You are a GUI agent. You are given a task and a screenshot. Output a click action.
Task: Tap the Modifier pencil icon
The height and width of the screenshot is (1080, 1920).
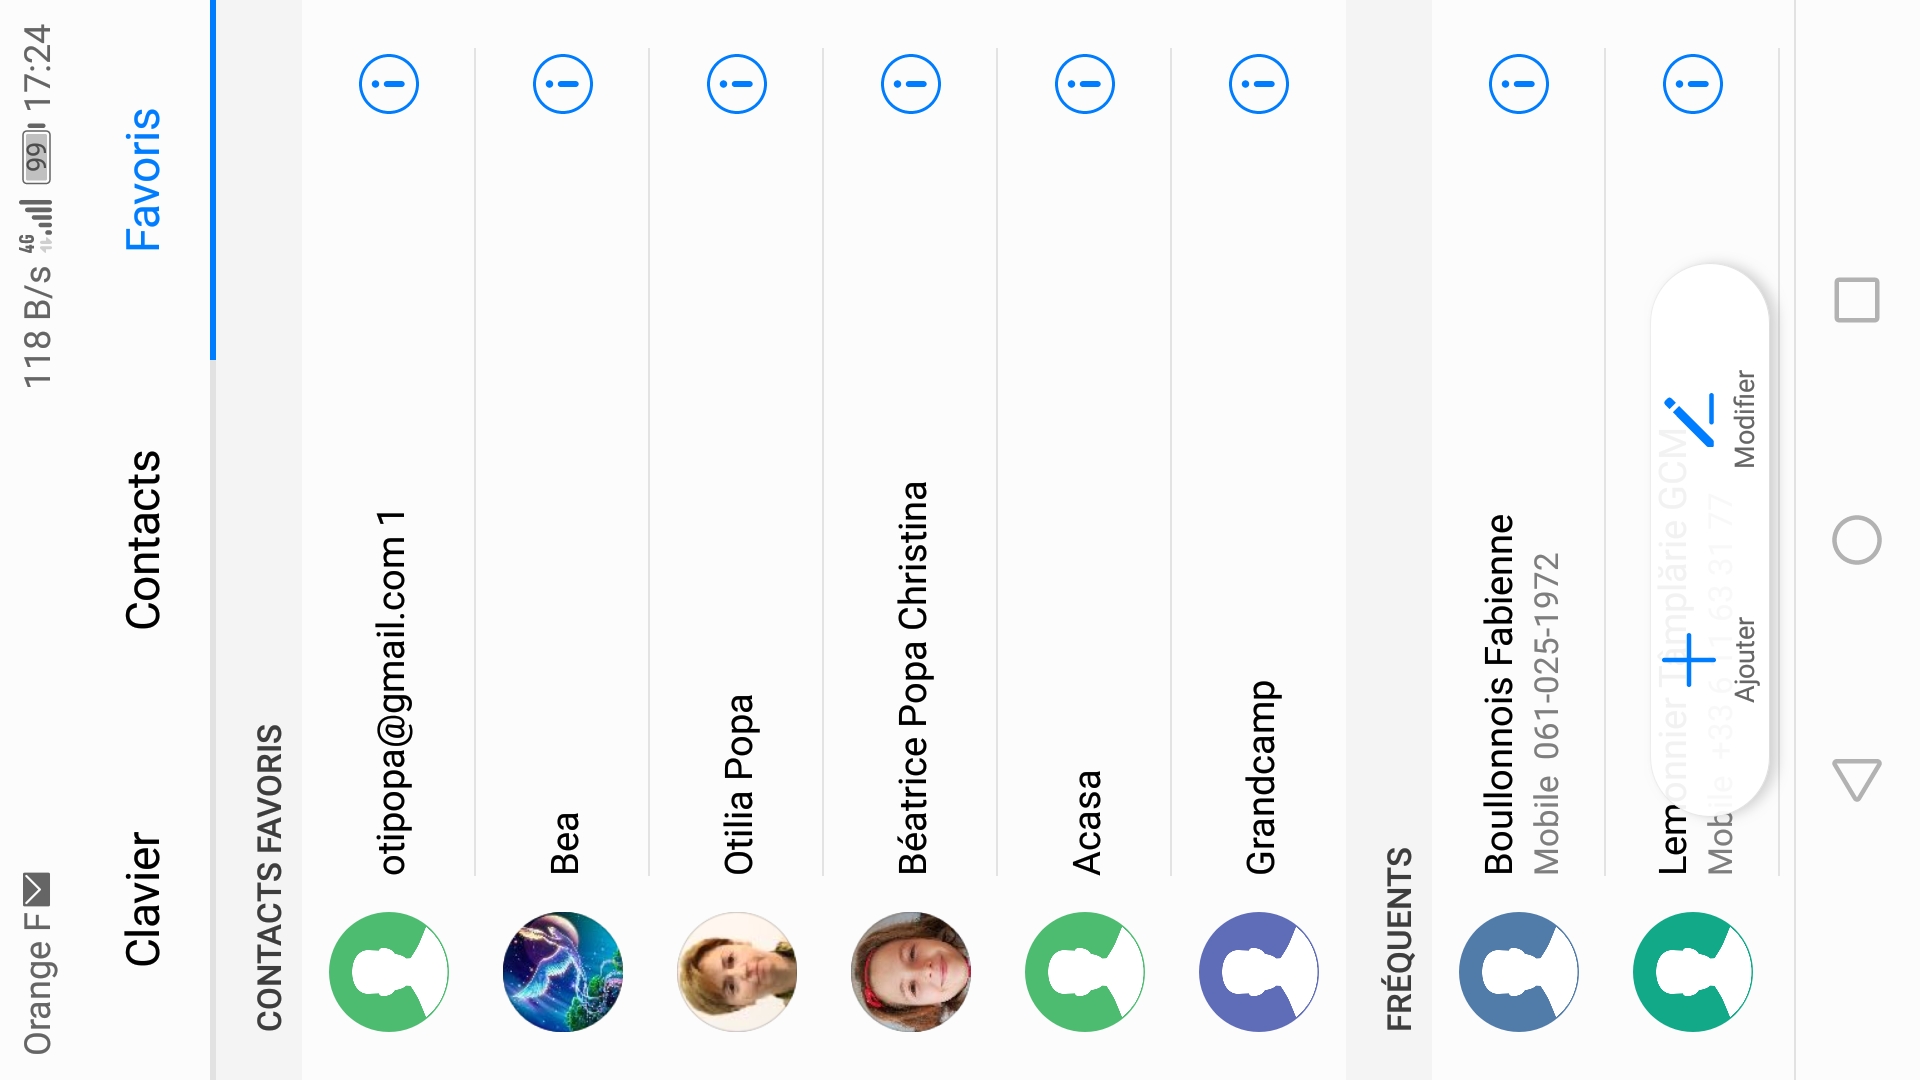click(1690, 420)
